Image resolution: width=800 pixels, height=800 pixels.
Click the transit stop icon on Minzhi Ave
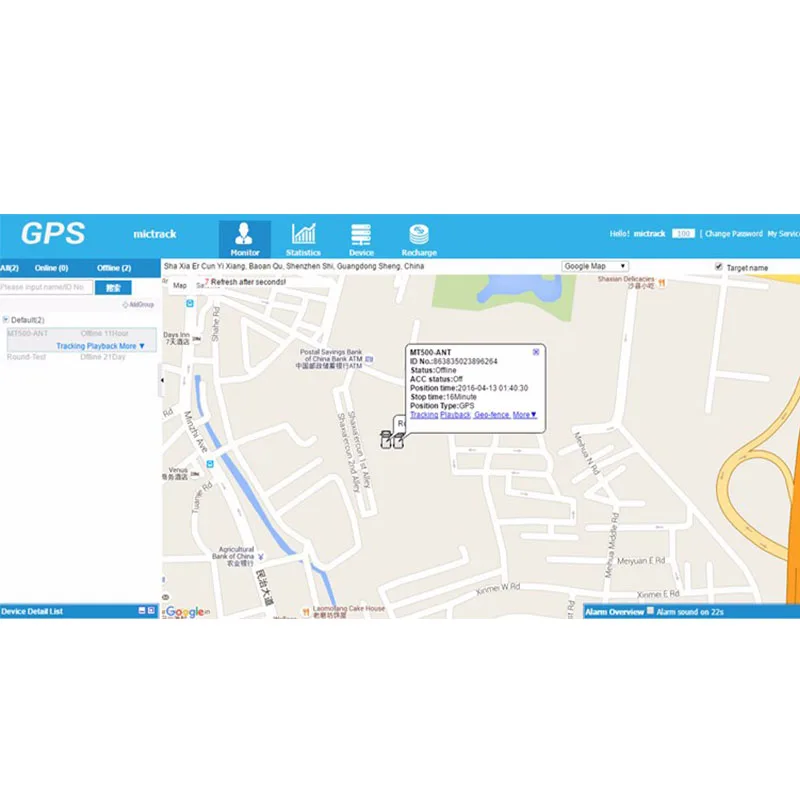(210, 464)
